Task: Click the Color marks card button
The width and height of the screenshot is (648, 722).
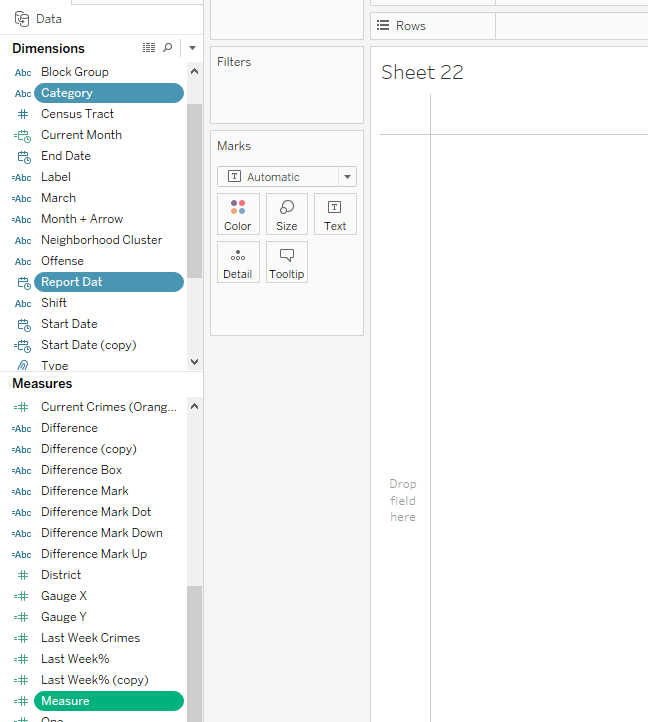Action: 238,214
